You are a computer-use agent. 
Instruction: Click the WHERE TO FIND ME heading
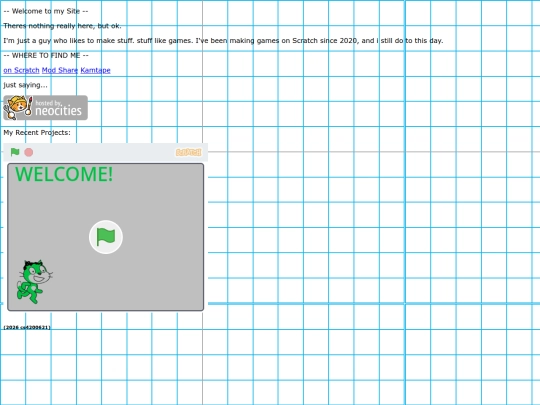[46, 55]
